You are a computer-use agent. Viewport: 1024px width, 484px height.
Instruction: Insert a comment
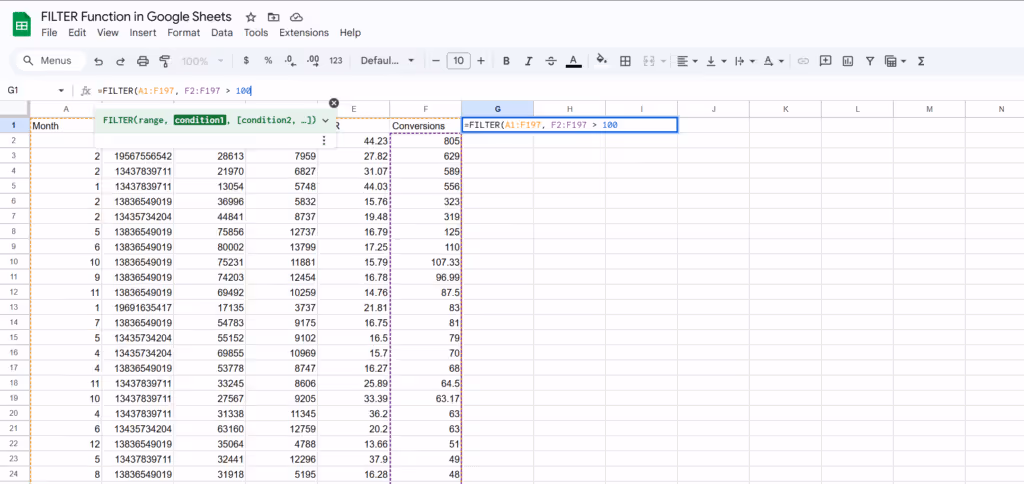click(825, 61)
